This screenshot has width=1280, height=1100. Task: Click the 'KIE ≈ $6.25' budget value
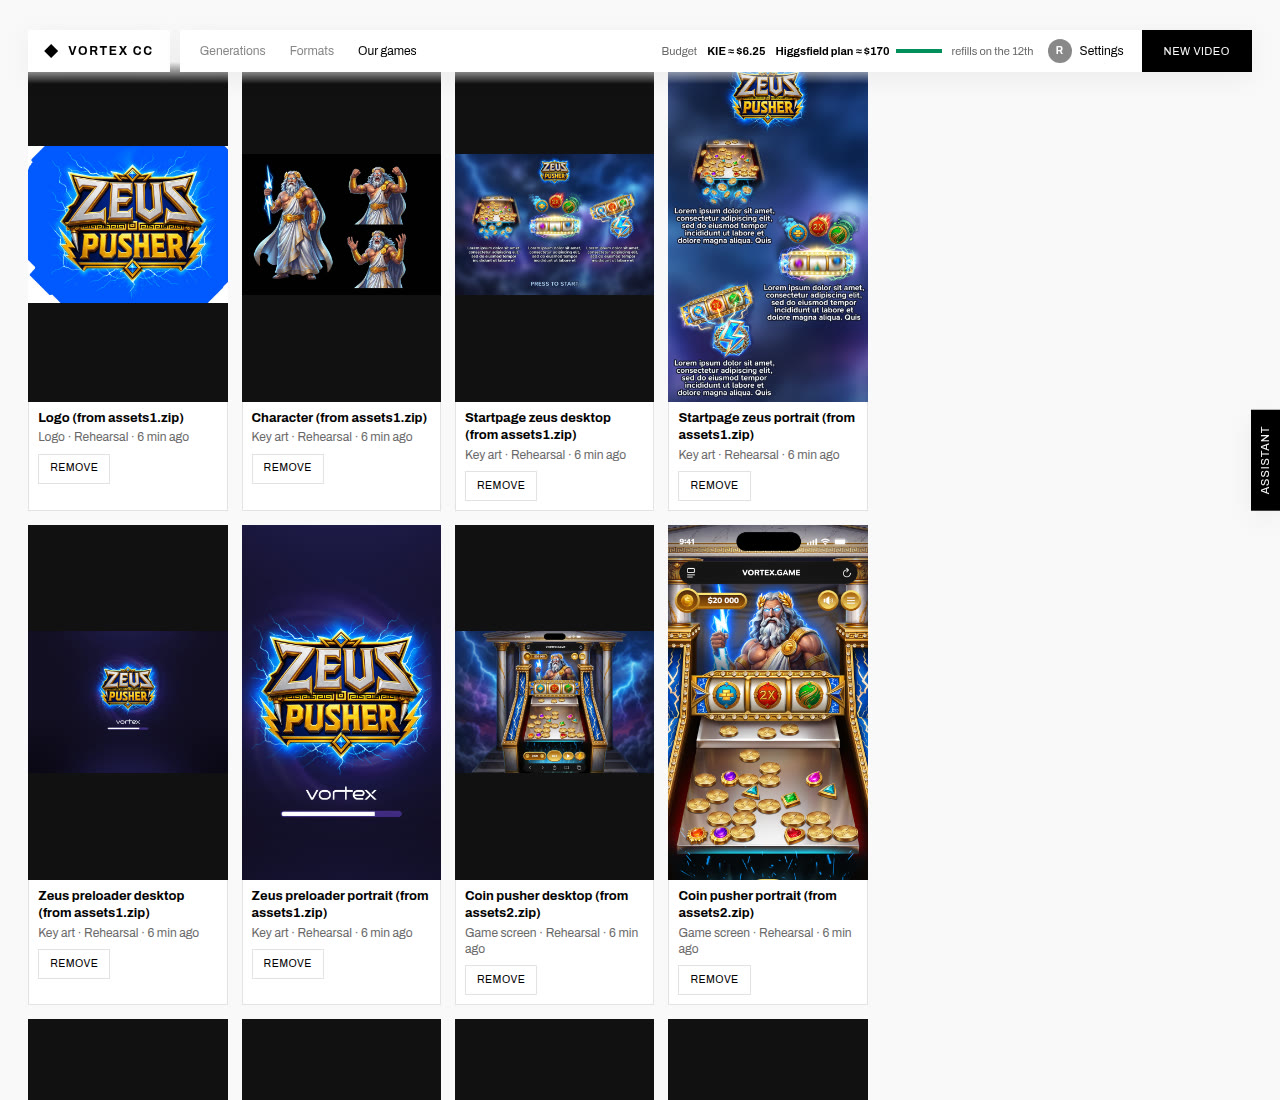(736, 51)
